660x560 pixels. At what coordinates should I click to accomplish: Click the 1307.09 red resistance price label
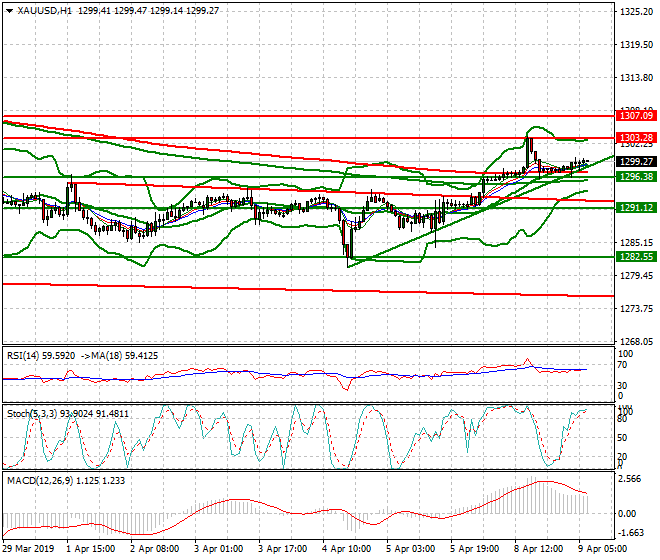pyautogui.click(x=636, y=116)
